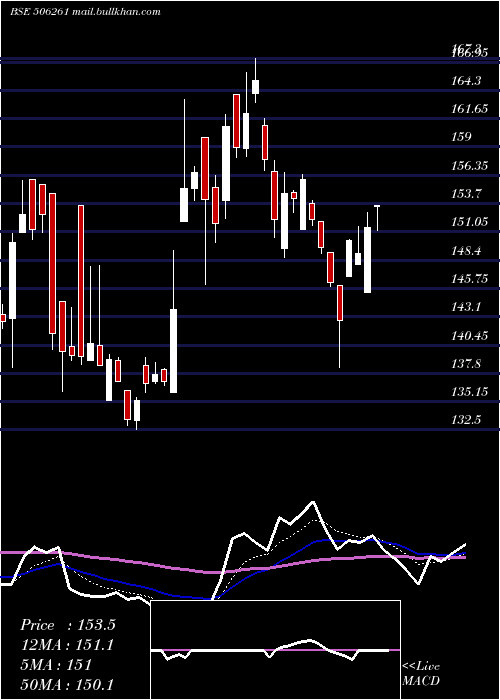Select the 153.7 price axis label
Image resolution: width=500 pixels, height=700 pixels.
click(467, 194)
